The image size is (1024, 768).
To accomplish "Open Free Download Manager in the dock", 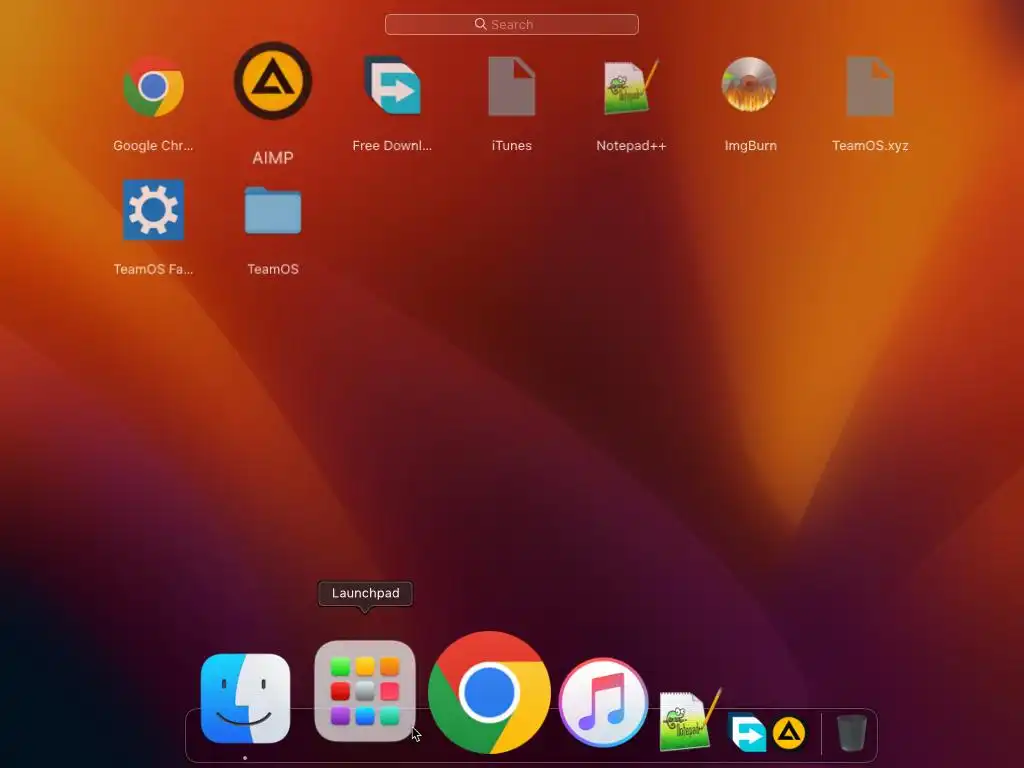I will pyautogui.click(x=747, y=732).
